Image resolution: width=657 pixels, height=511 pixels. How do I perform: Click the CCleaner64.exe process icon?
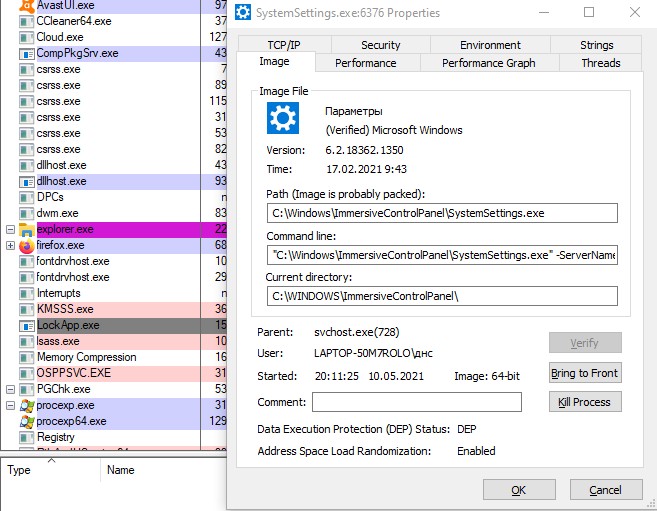(26, 21)
